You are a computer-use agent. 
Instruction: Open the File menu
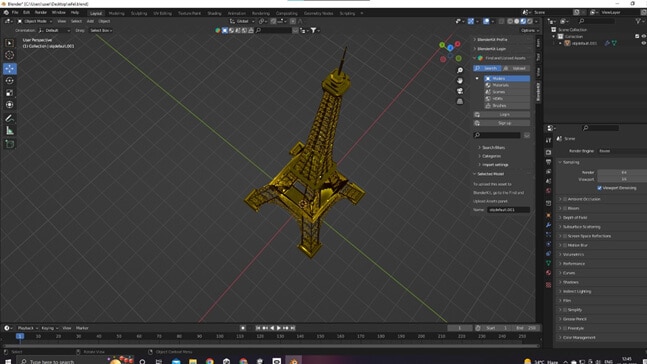pos(15,12)
